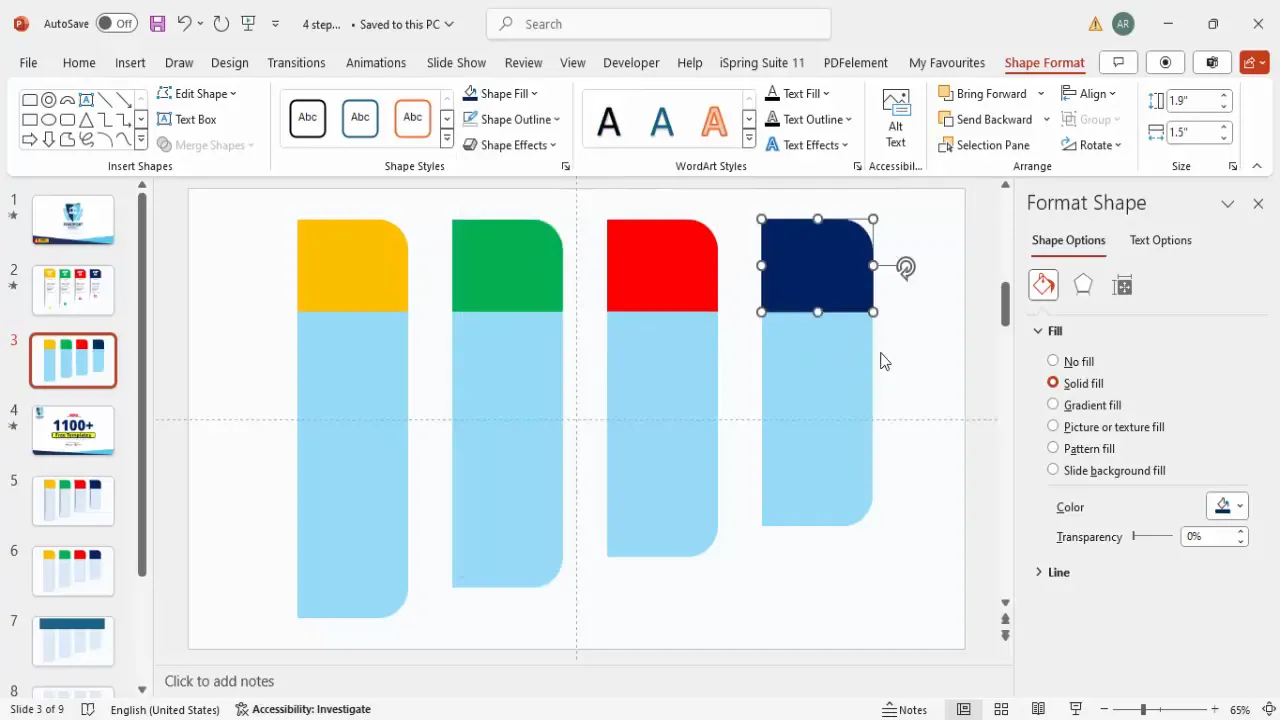Open the Comments pane button
1280x720 pixels.
click(x=1118, y=62)
